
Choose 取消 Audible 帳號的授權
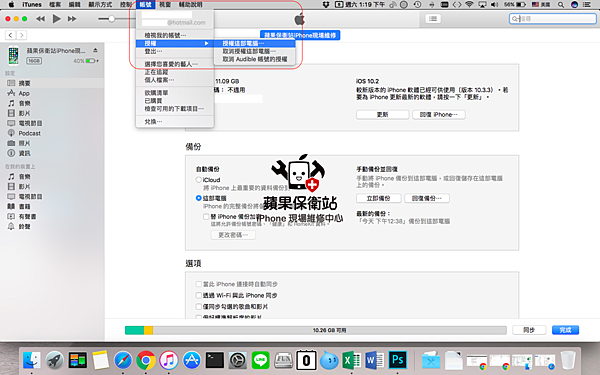pyautogui.click(x=254, y=59)
